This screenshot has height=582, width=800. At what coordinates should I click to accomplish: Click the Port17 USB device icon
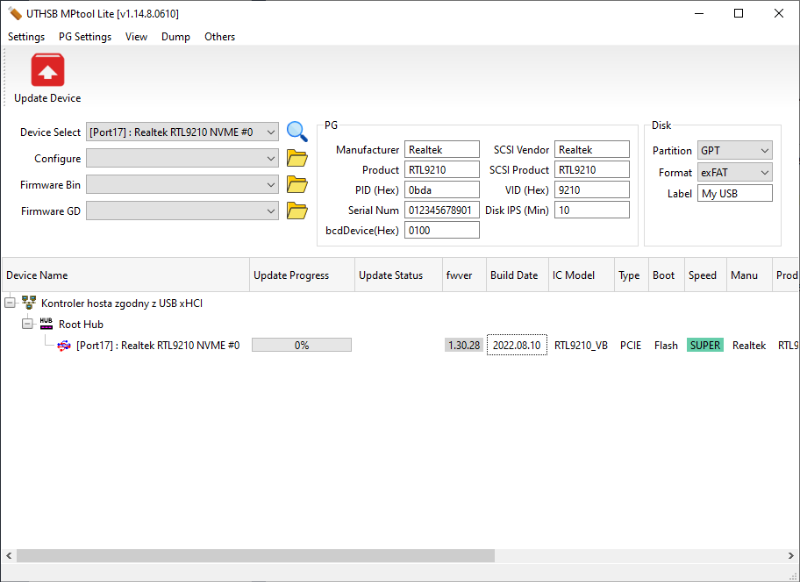pos(64,345)
